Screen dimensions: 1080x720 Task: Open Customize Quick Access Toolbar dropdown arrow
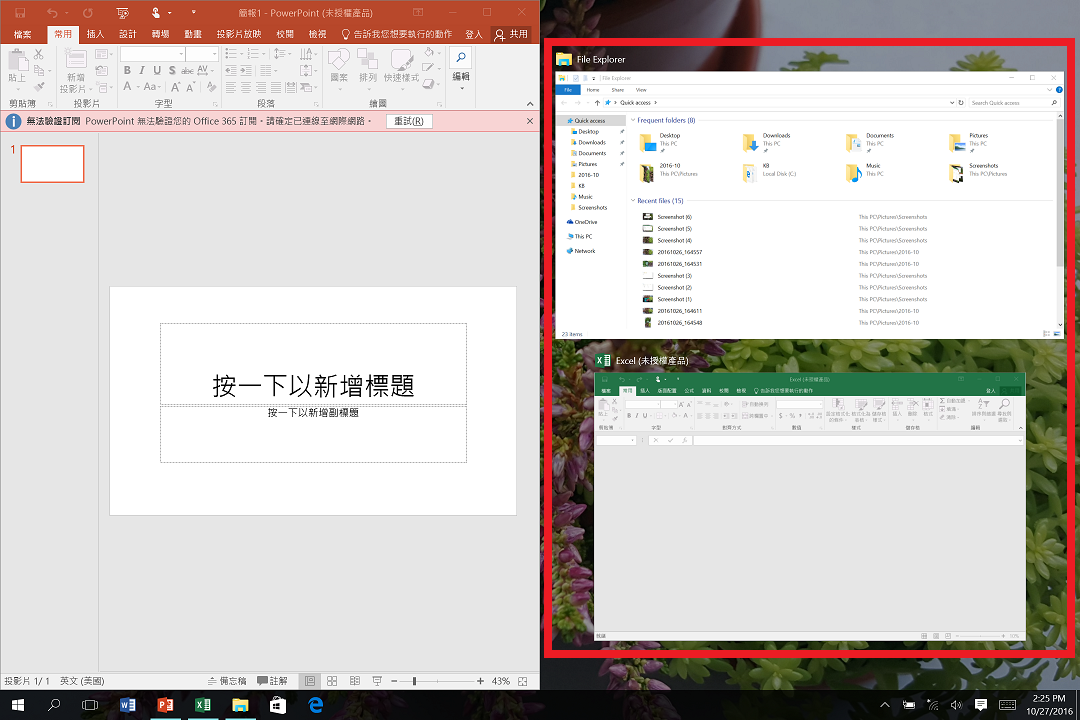pos(194,12)
